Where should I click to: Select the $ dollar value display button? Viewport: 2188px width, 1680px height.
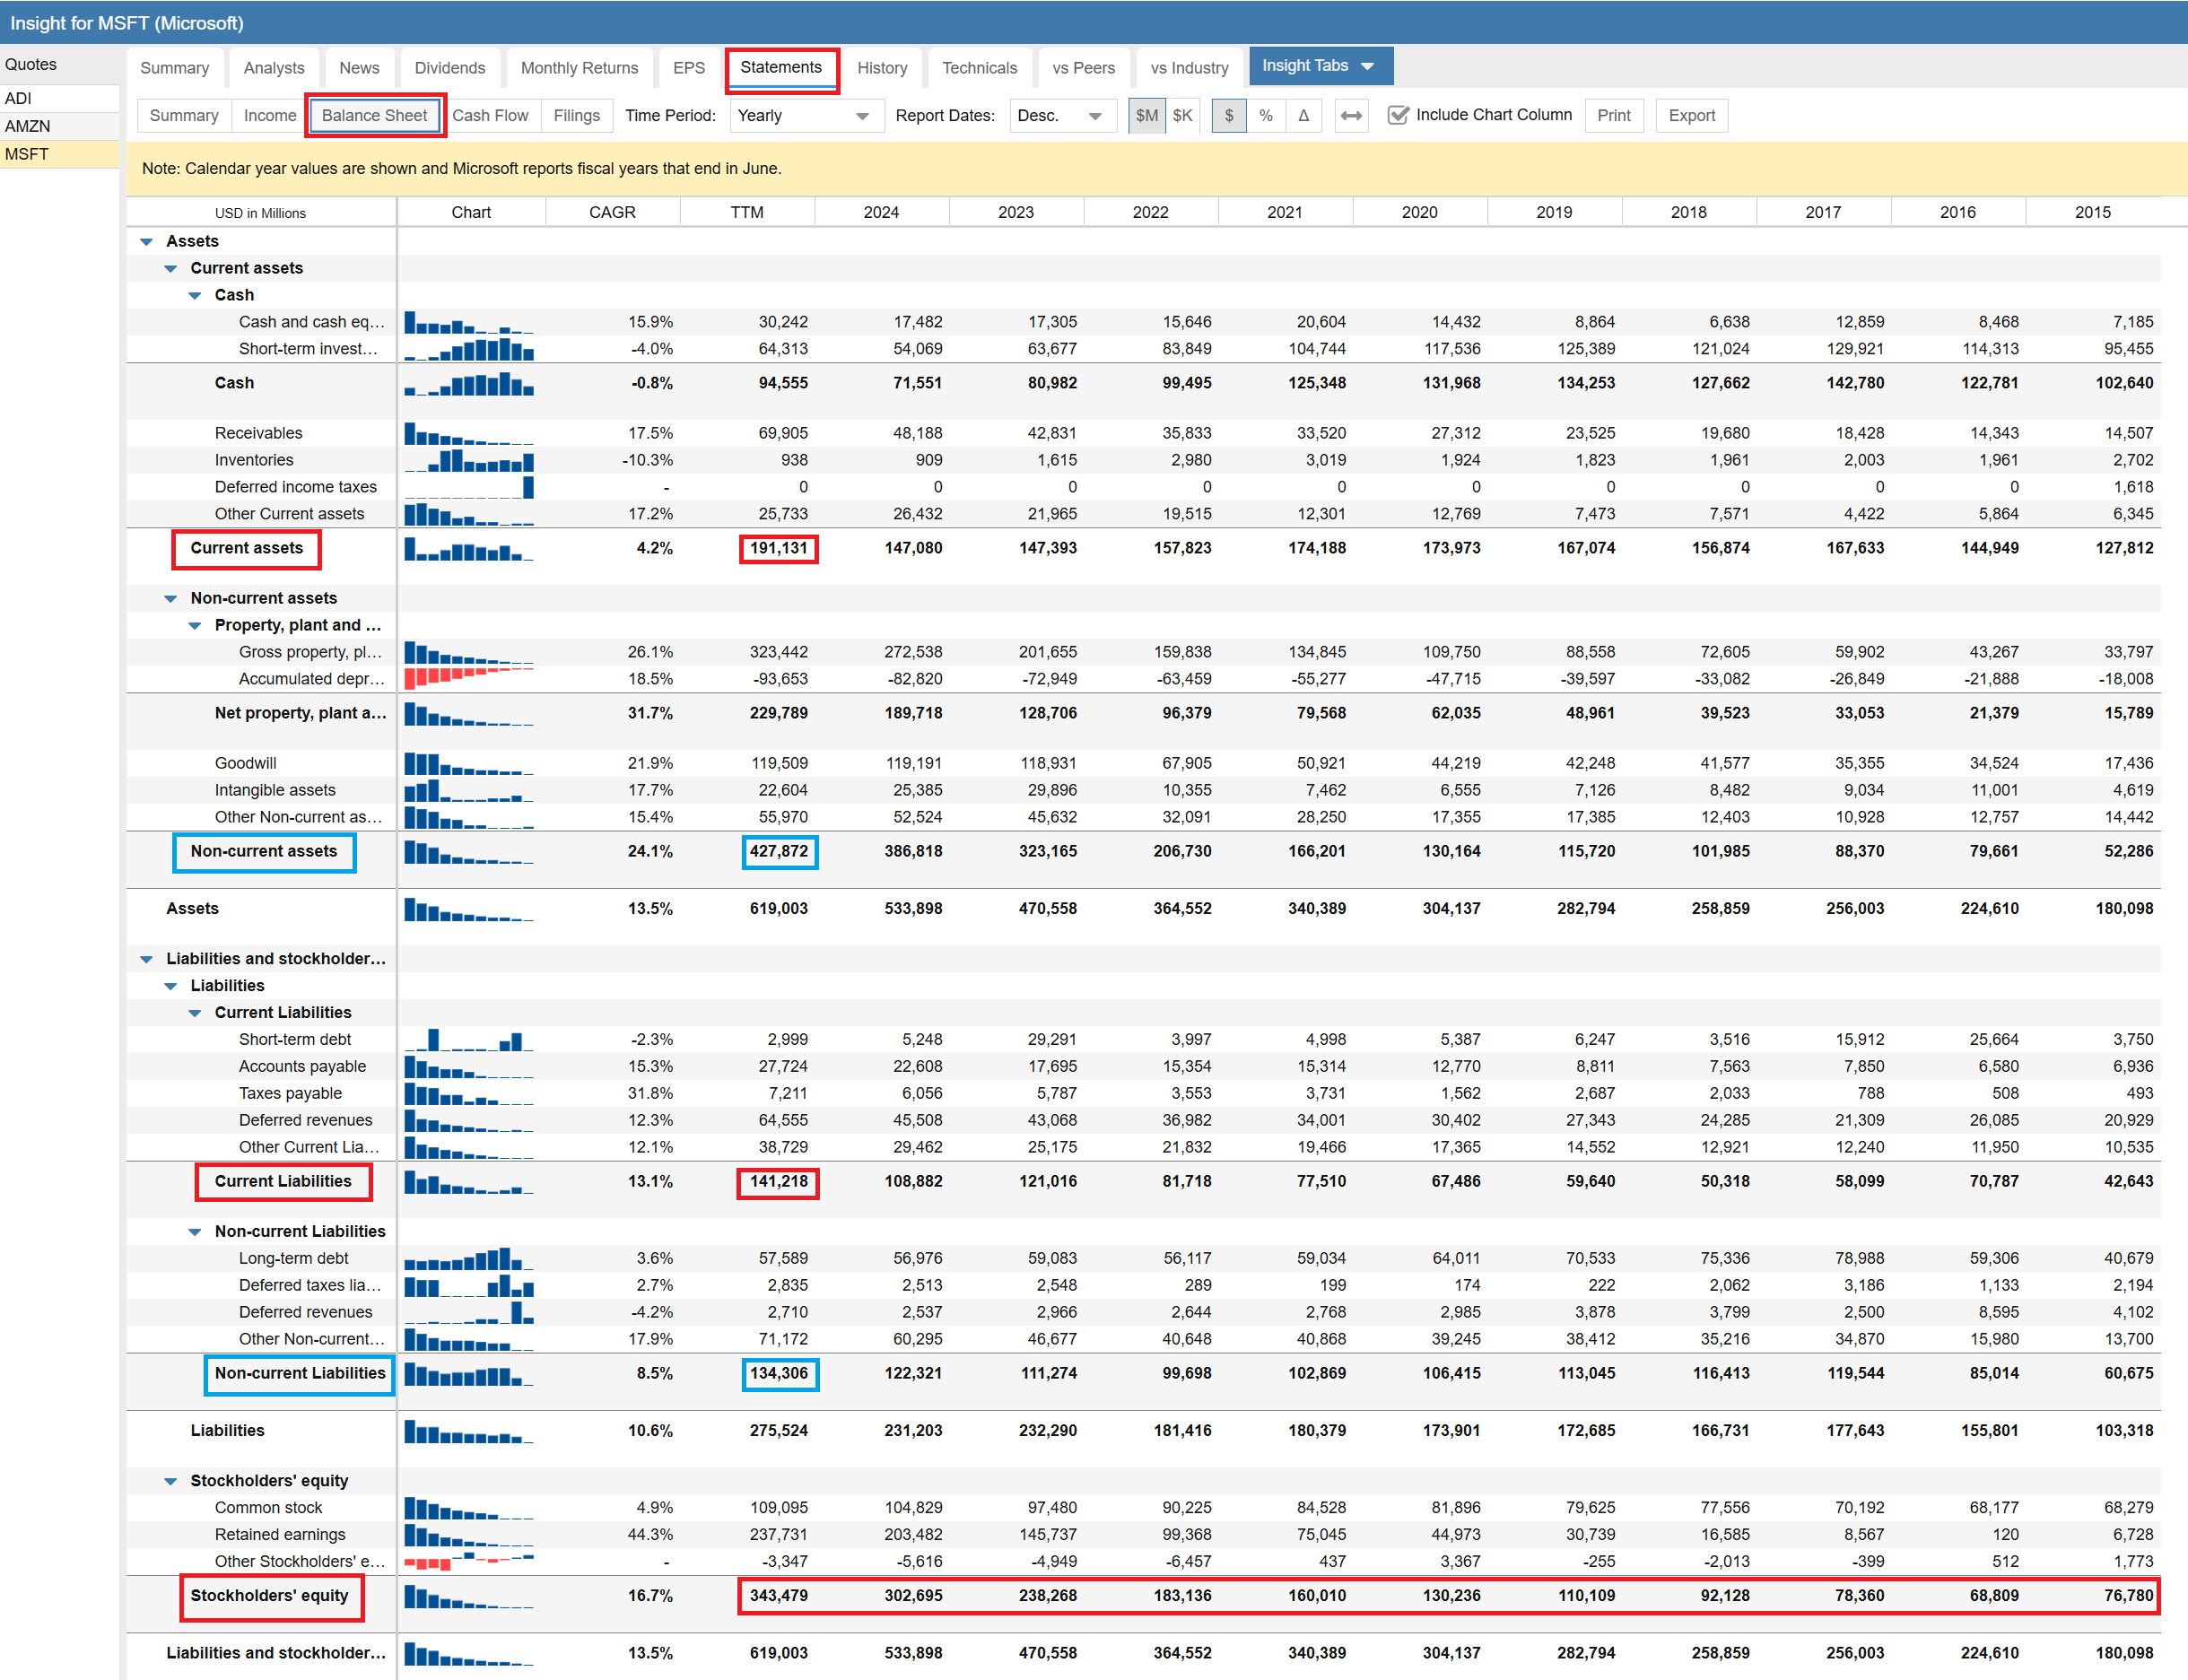tap(1229, 116)
